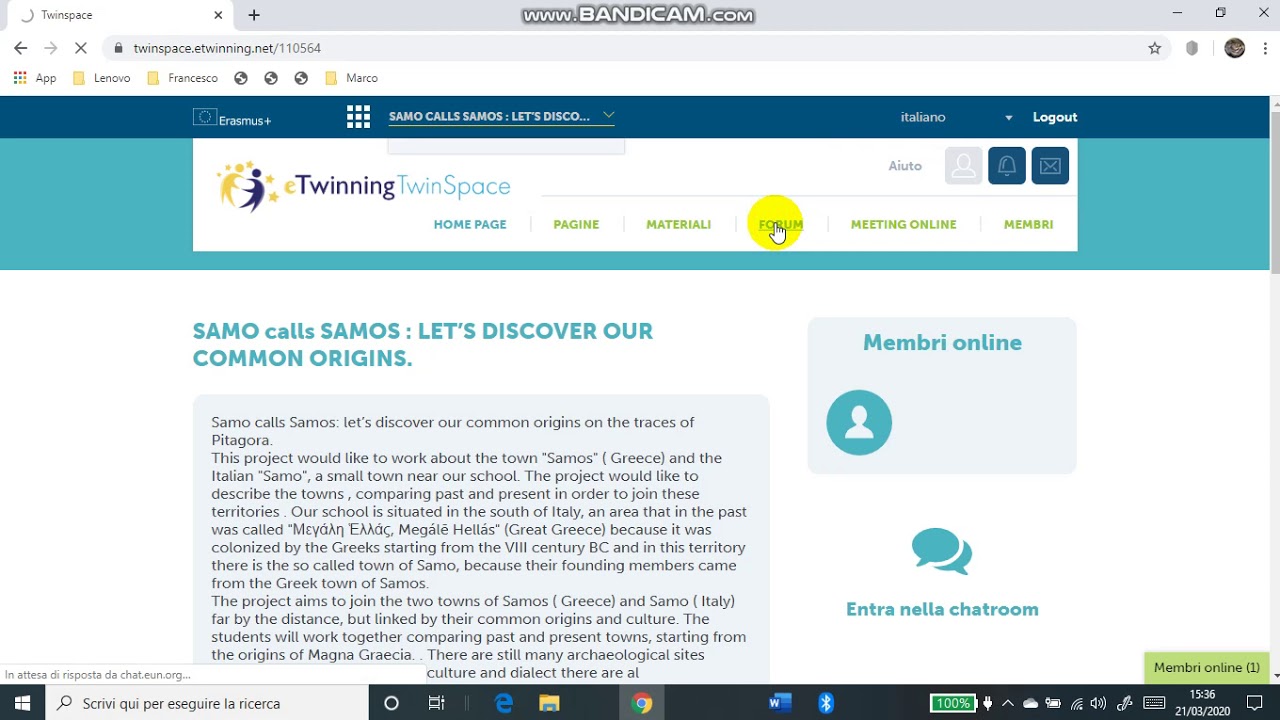Open the Marco bookmarks folder
The image size is (1280, 720).
351,78
